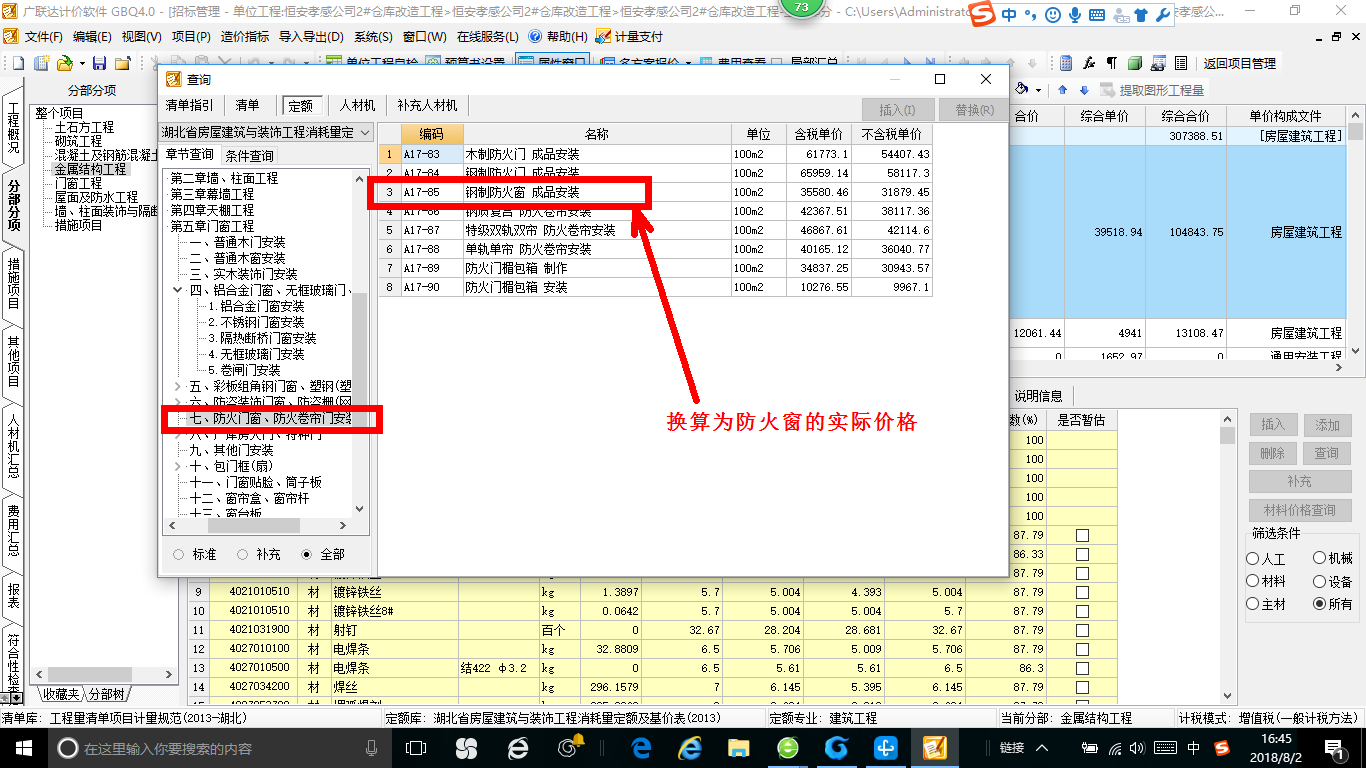The image size is (1366, 768).
Task: Open Internet Explorer from taskbar
Action: click(x=689, y=747)
